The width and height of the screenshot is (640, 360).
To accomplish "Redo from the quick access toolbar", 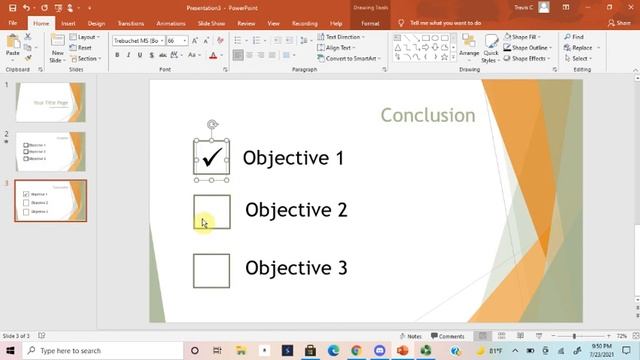I will [x=44, y=8].
